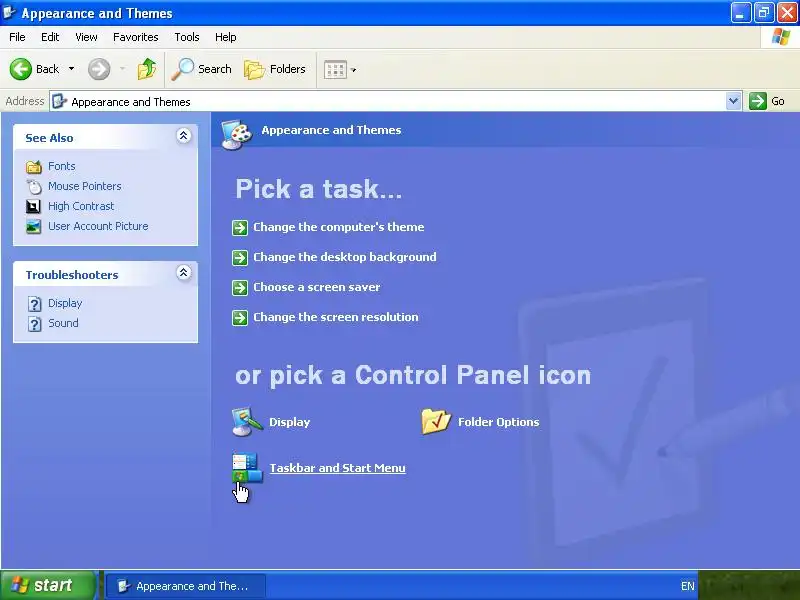Screen dimensions: 800x600
Task: Click the Folder Options text link
Action: click(498, 422)
